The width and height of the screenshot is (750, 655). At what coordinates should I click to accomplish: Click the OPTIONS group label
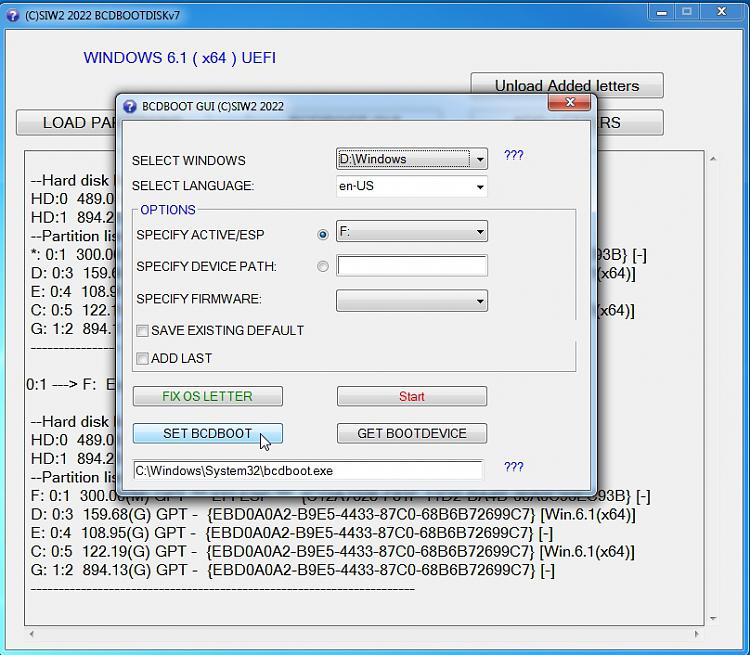tap(168, 210)
